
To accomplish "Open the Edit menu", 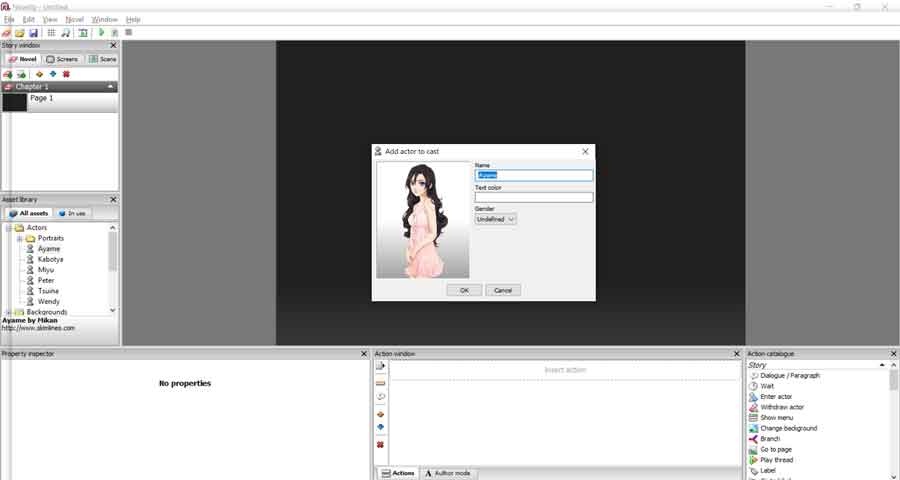I will (29, 20).
